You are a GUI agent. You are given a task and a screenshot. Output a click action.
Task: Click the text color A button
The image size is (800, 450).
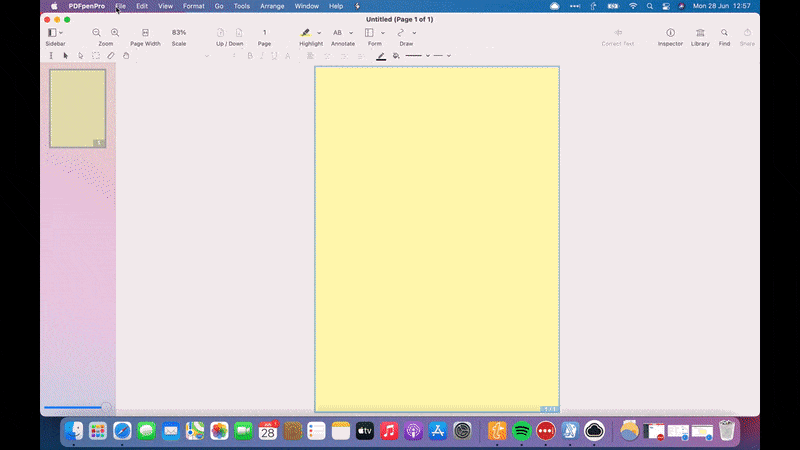288,56
